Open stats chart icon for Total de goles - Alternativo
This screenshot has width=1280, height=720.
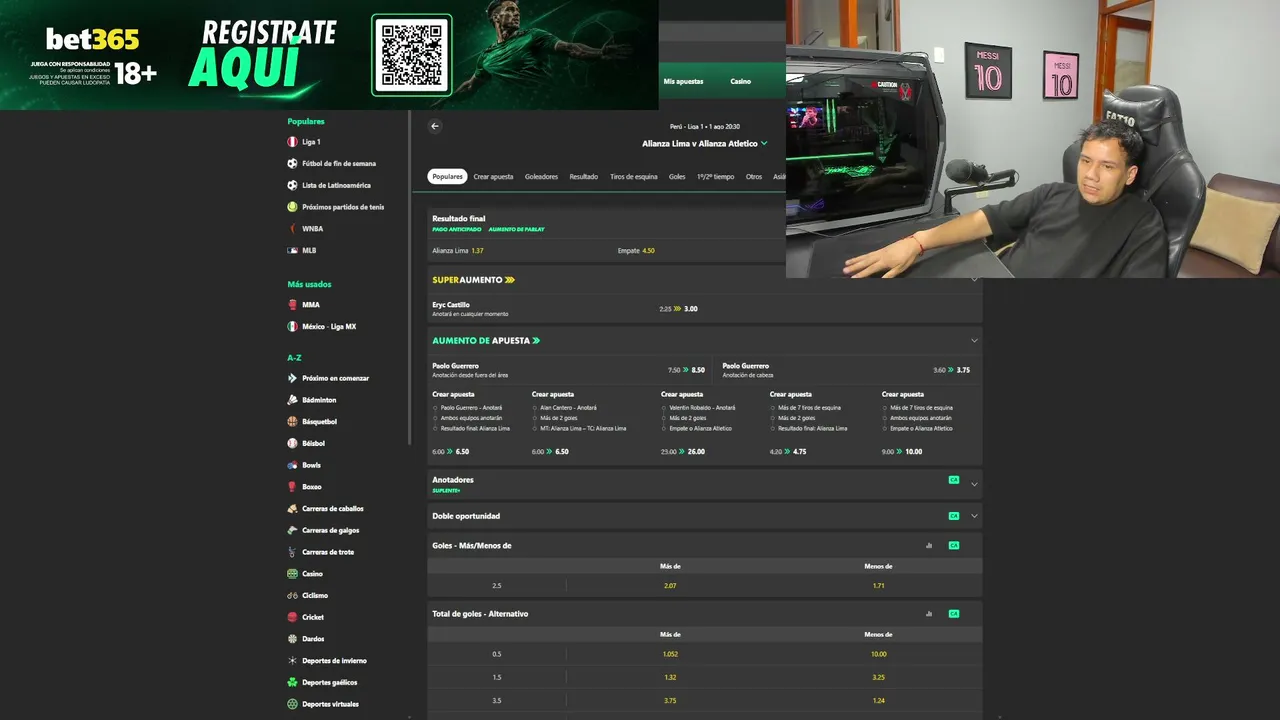point(929,614)
